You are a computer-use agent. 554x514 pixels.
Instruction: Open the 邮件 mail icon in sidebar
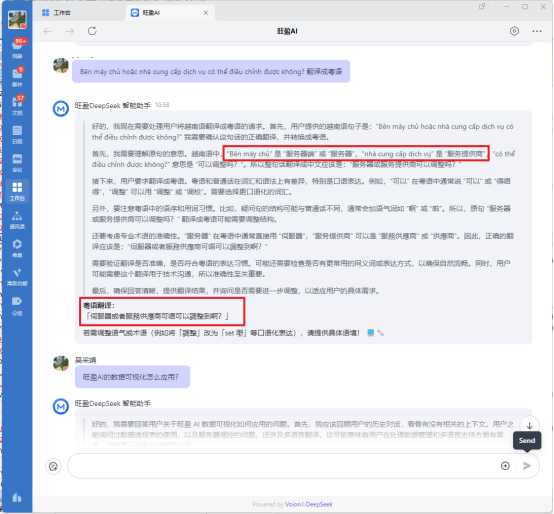point(17,77)
